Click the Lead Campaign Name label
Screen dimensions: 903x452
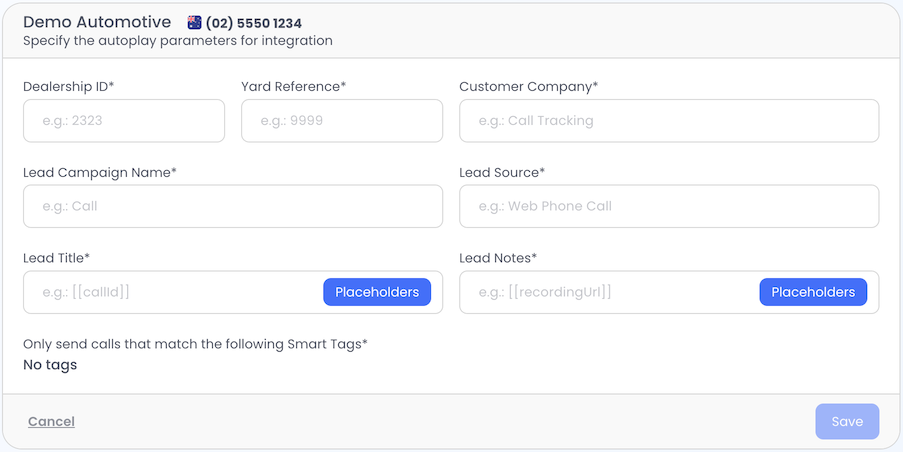click(100, 173)
